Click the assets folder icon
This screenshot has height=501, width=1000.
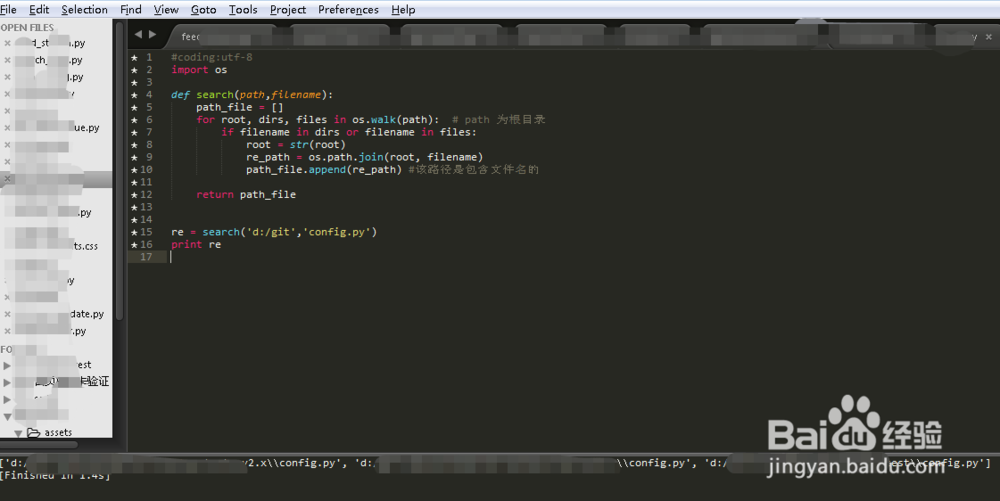pos(34,433)
